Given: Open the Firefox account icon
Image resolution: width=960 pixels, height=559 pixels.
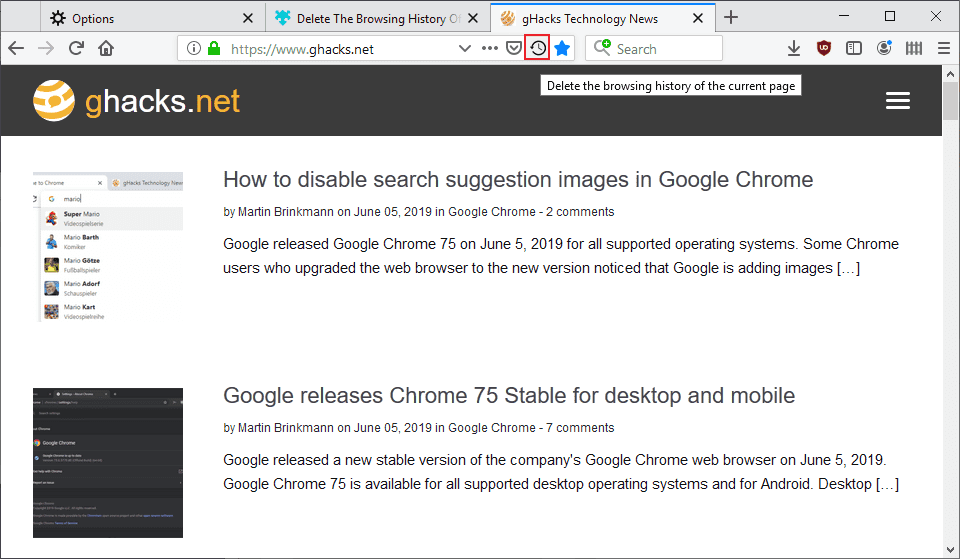Looking at the screenshot, I should coord(884,48).
